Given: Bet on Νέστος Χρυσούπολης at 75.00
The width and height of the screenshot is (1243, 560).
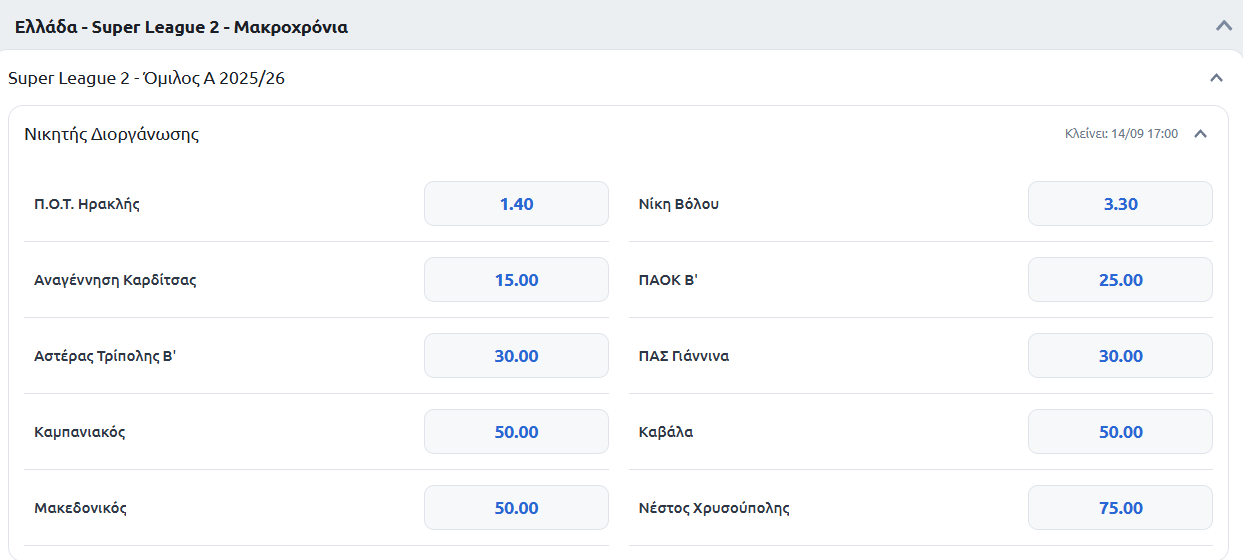Looking at the screenshot, I should [1120, 508].
